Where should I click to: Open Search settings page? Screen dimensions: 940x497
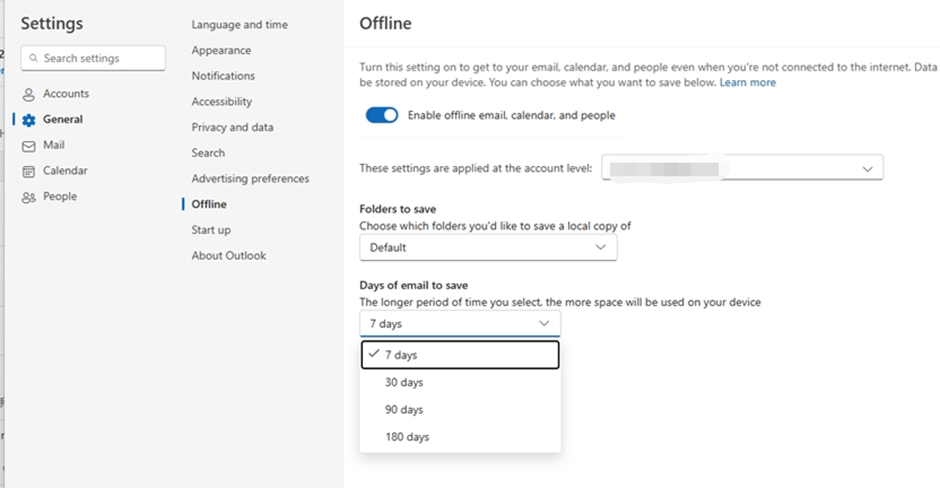(208, 153)
